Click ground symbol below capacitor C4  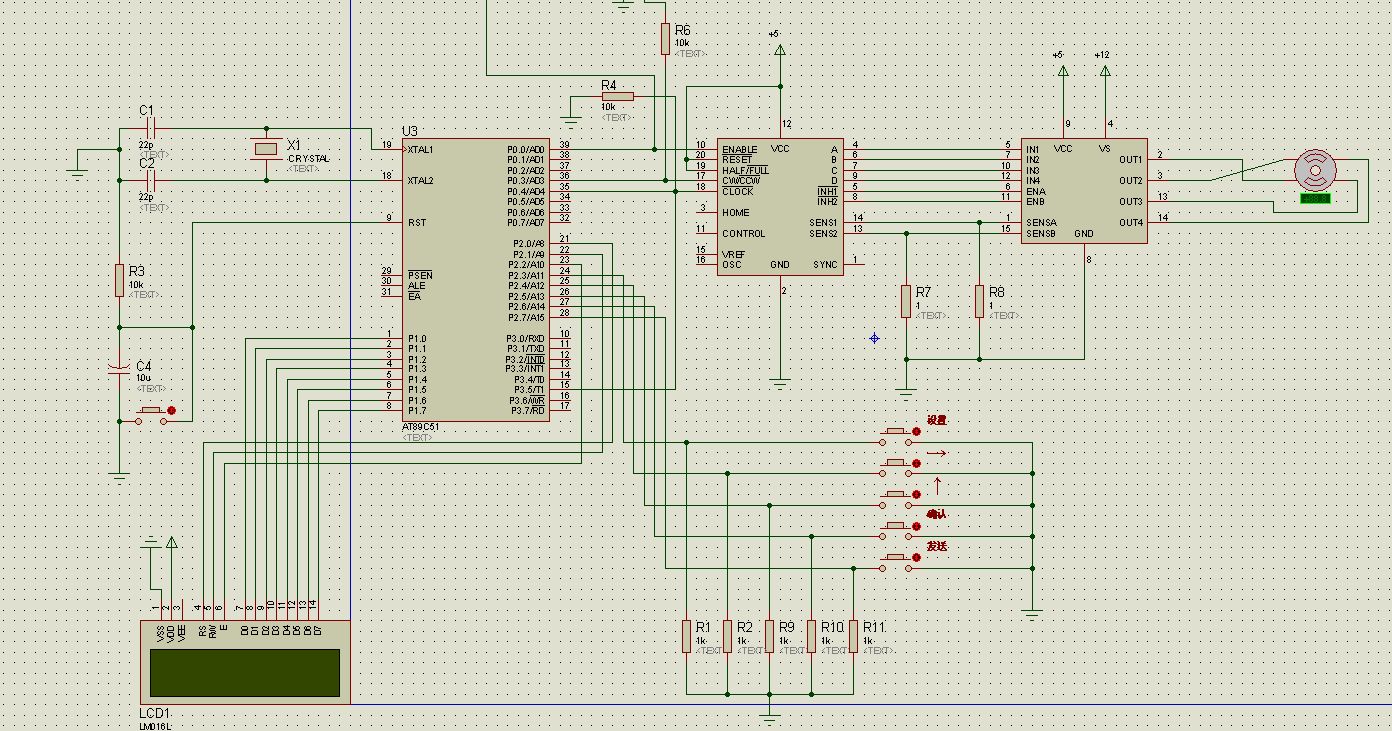tap(120, 477)
